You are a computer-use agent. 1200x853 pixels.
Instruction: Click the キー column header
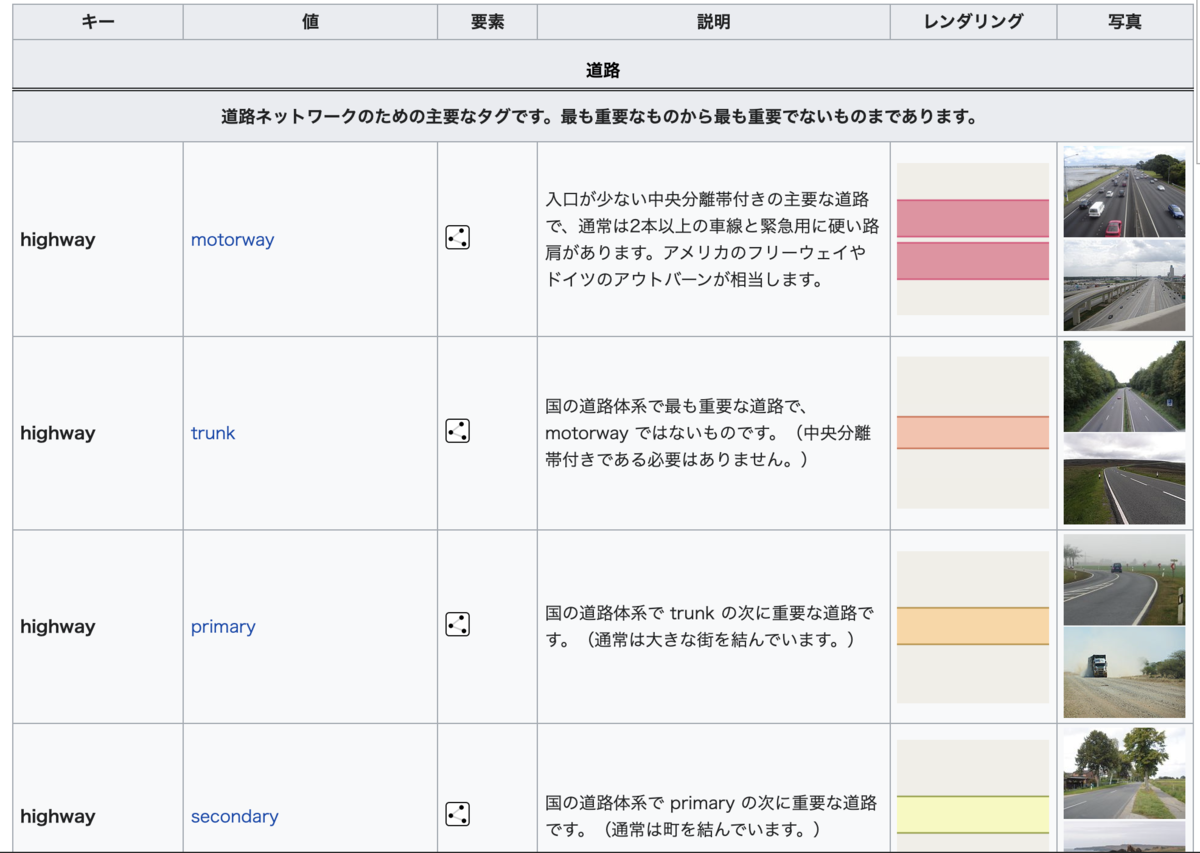pos(98,21)
